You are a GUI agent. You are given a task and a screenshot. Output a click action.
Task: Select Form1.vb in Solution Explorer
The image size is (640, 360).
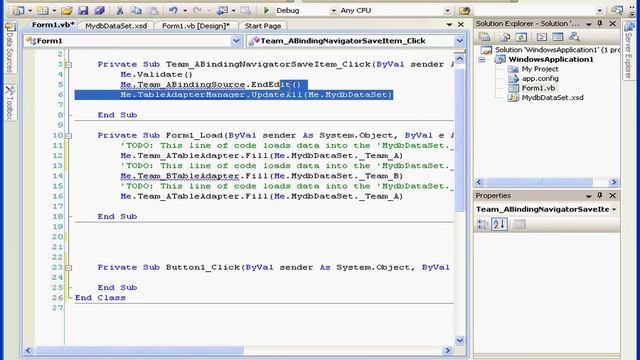coord(538,88)
